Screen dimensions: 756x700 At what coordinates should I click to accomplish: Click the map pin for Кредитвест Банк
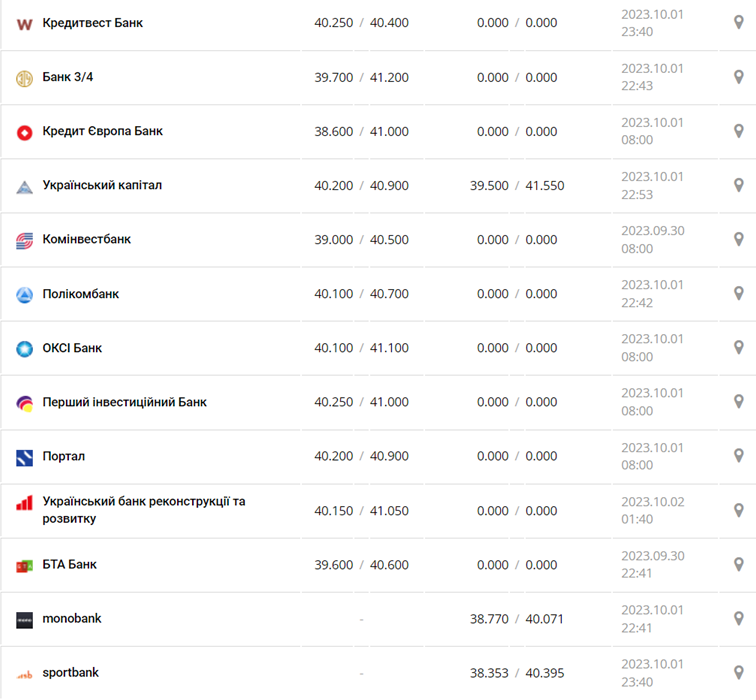pyautogui.click(x=739, y=22)
